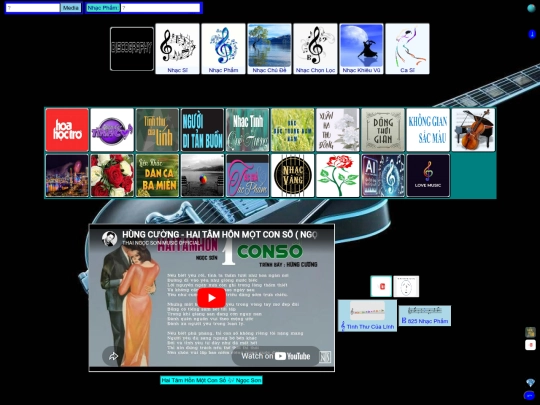
Task: Open the Nhạc Phẩm blue treble clef tile
Action: pos(223,49)
